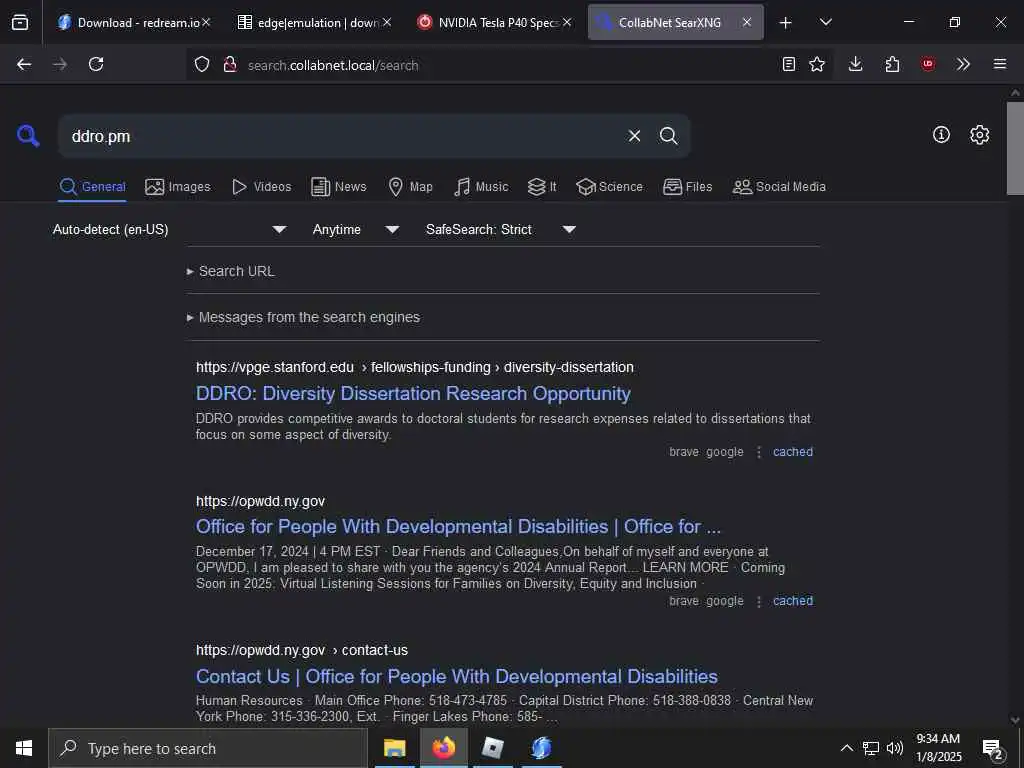This screenshot has width=1024, height=768.
Task: Select the Files search category
Action: coord(688,187)
